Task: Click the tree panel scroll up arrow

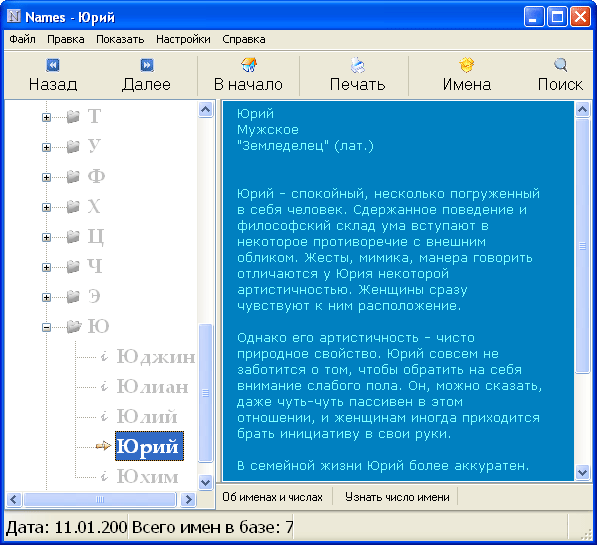Action: pyautogui.click(x=206, y=110)
